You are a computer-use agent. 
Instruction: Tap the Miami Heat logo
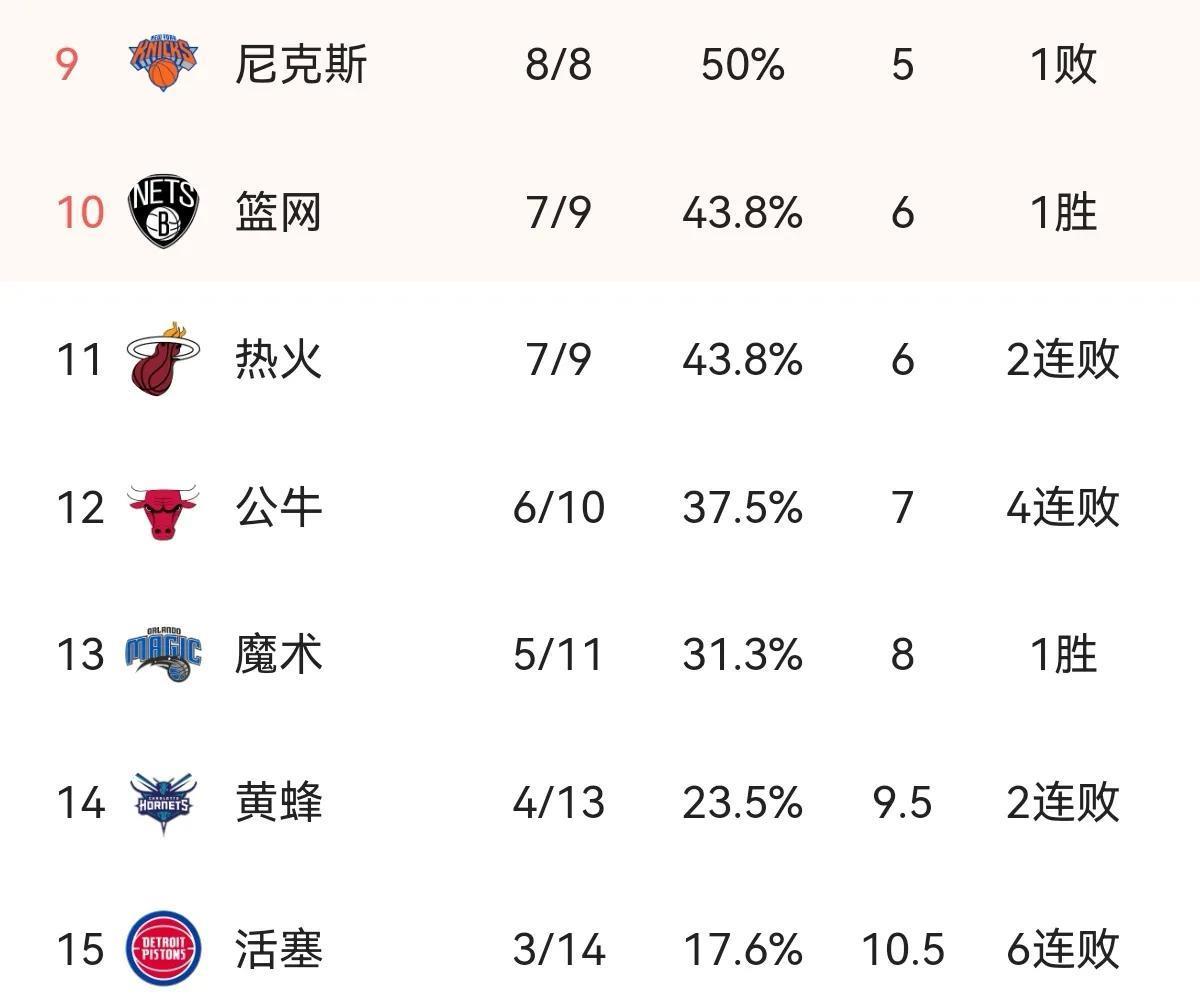click(x=164, y=358)
